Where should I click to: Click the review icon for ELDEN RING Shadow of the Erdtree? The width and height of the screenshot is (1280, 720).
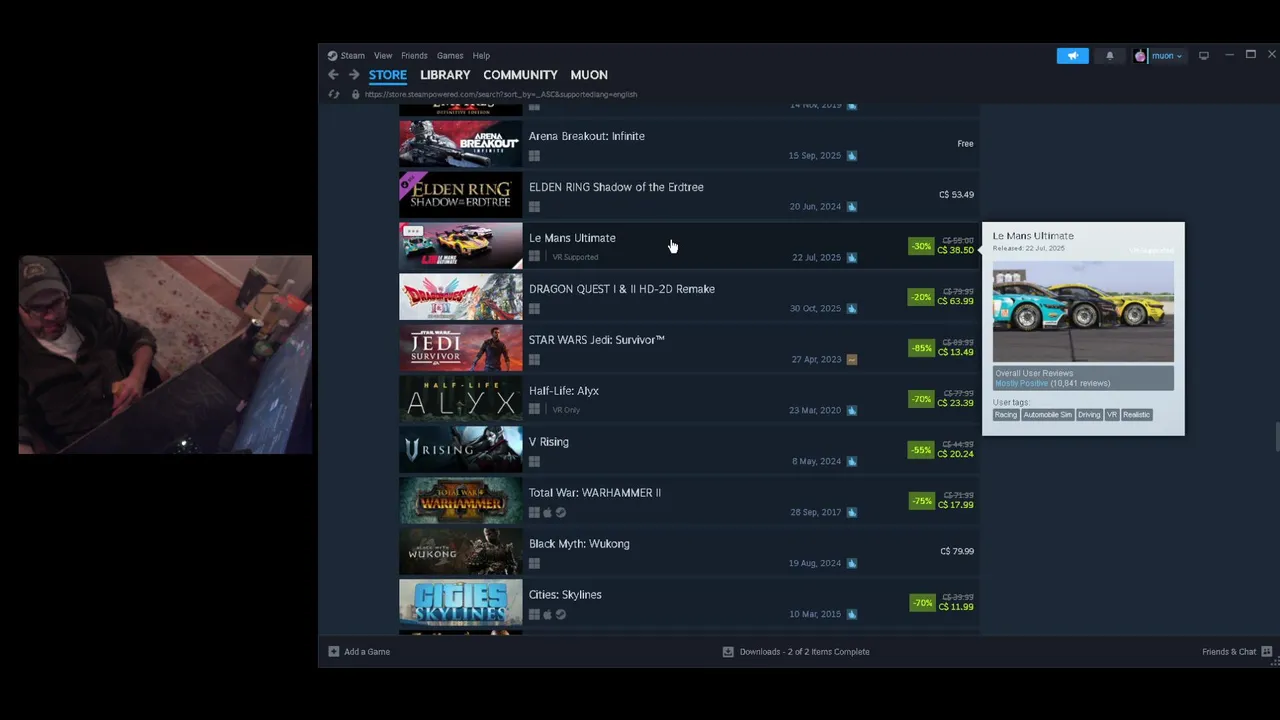pos(852,206)
